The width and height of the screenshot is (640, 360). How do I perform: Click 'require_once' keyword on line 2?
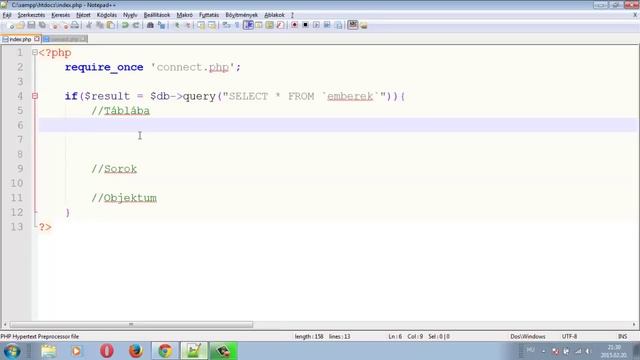point(104,67)
